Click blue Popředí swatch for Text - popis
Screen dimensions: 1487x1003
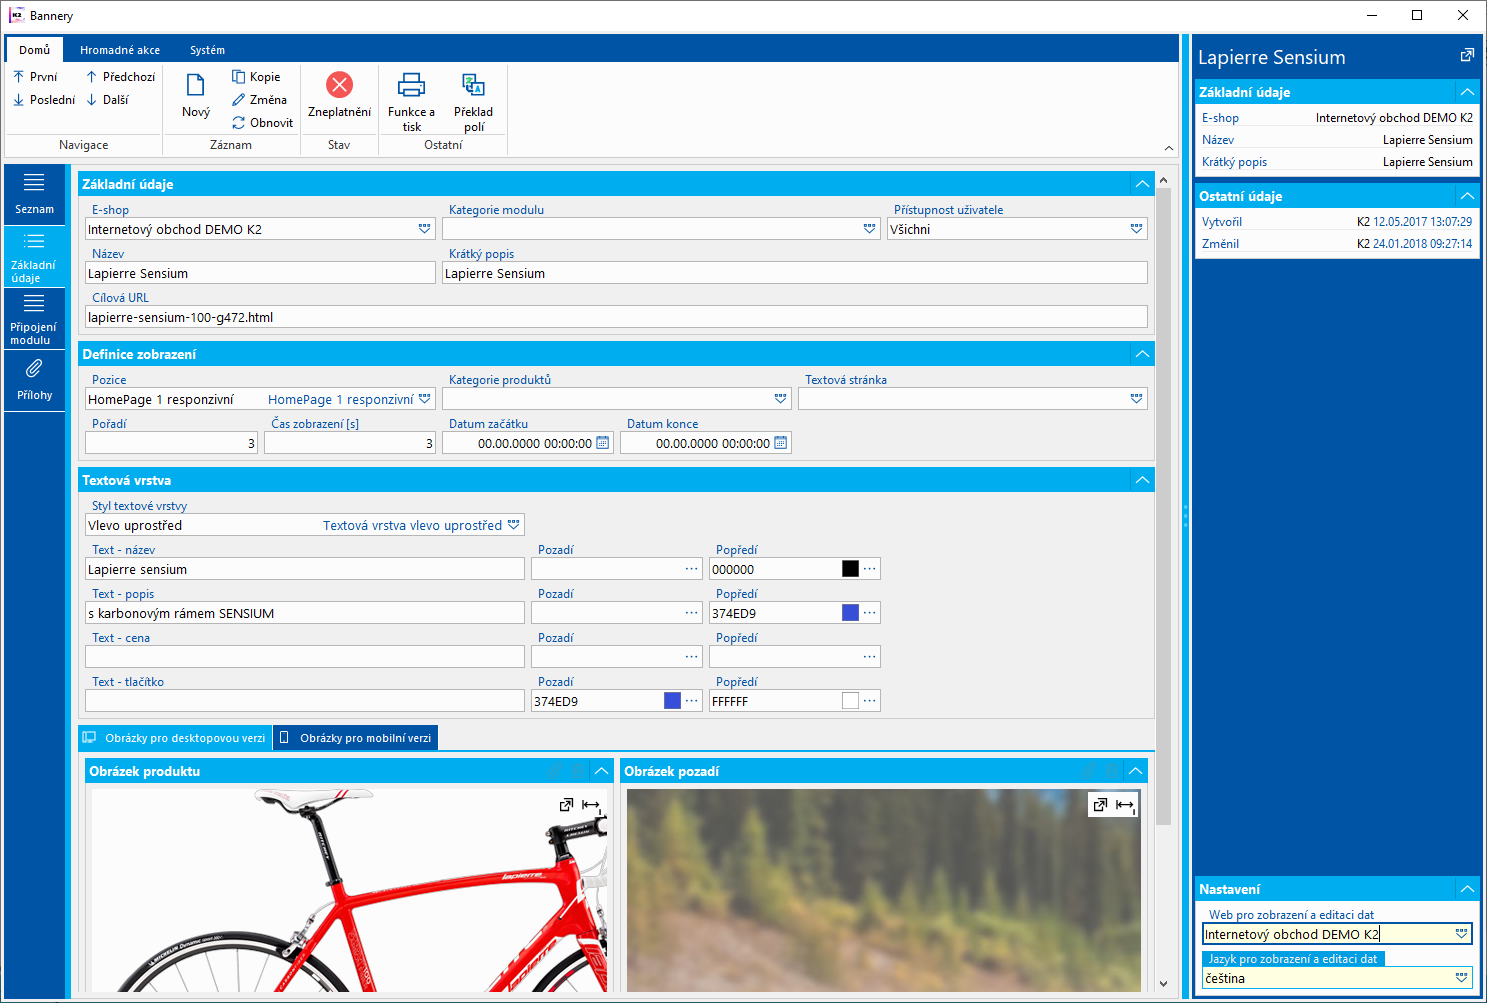pos(850,613)
